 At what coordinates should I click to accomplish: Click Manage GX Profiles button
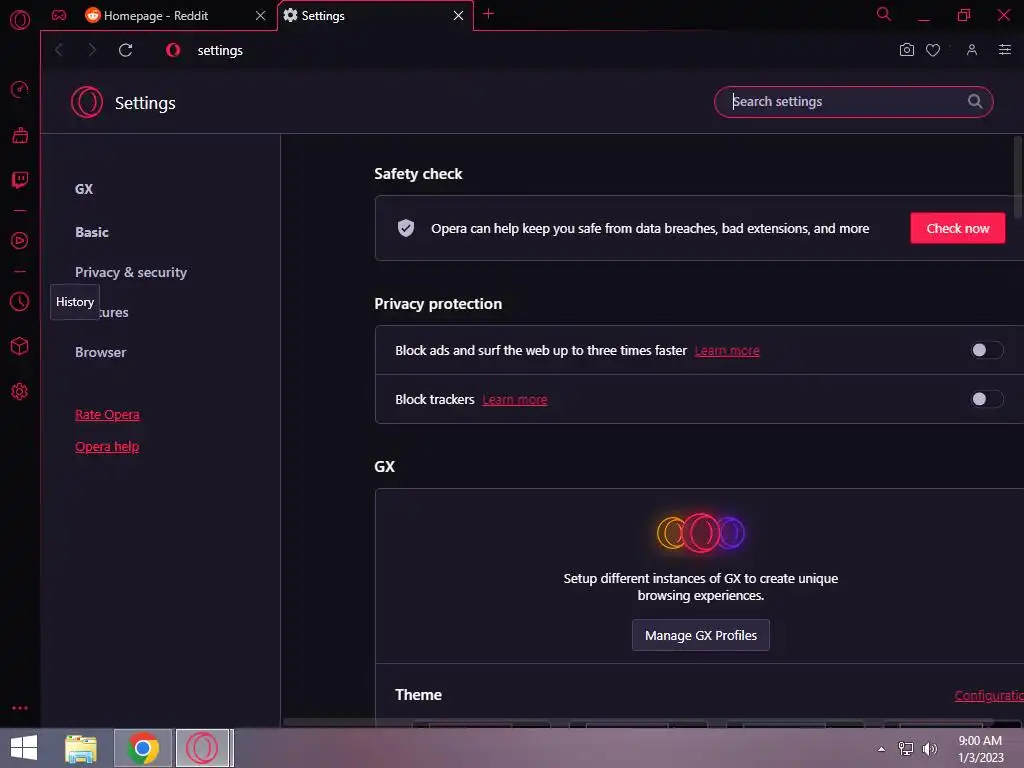(x=701, y=635)
